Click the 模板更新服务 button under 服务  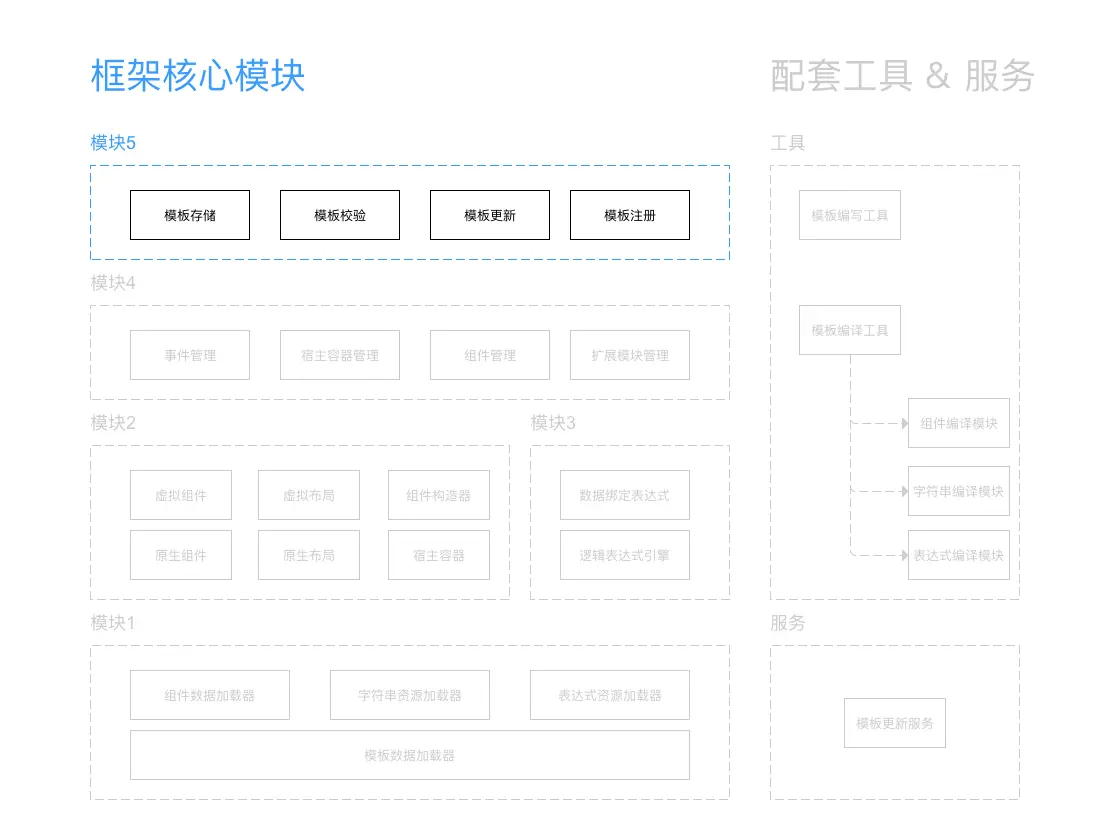[x=894, y=723]
